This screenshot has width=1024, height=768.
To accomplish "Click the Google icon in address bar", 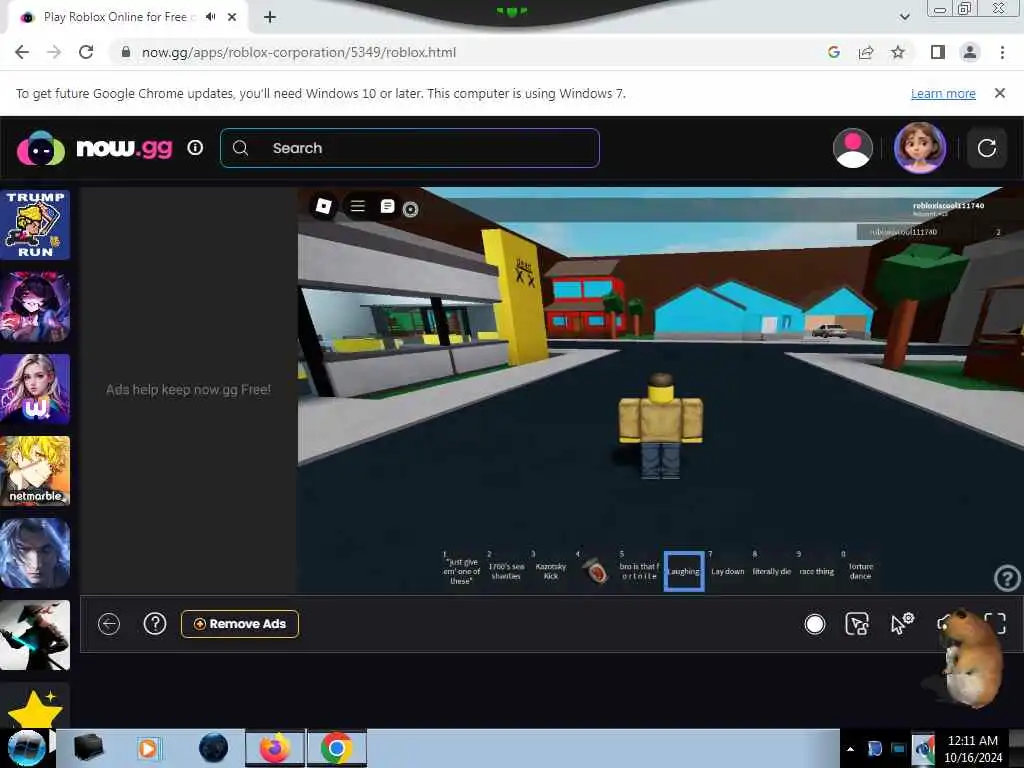I will [x=833, y=52].
